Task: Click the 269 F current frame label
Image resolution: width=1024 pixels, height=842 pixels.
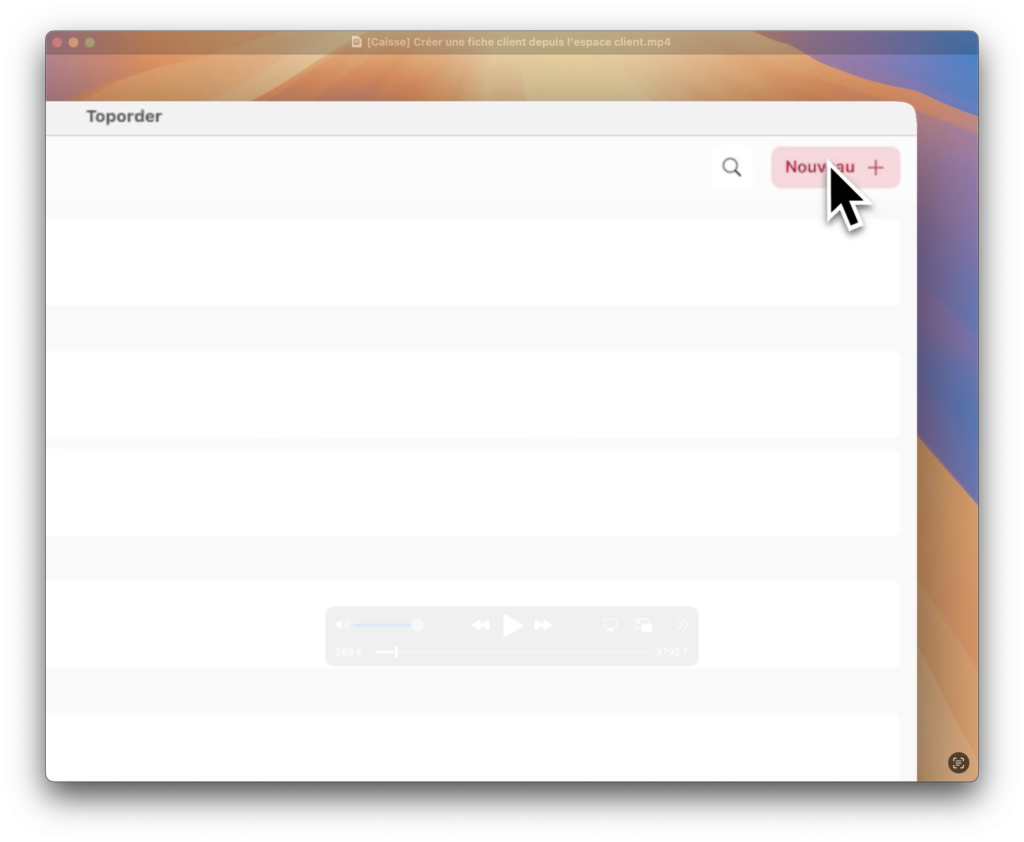Action: 349,652
